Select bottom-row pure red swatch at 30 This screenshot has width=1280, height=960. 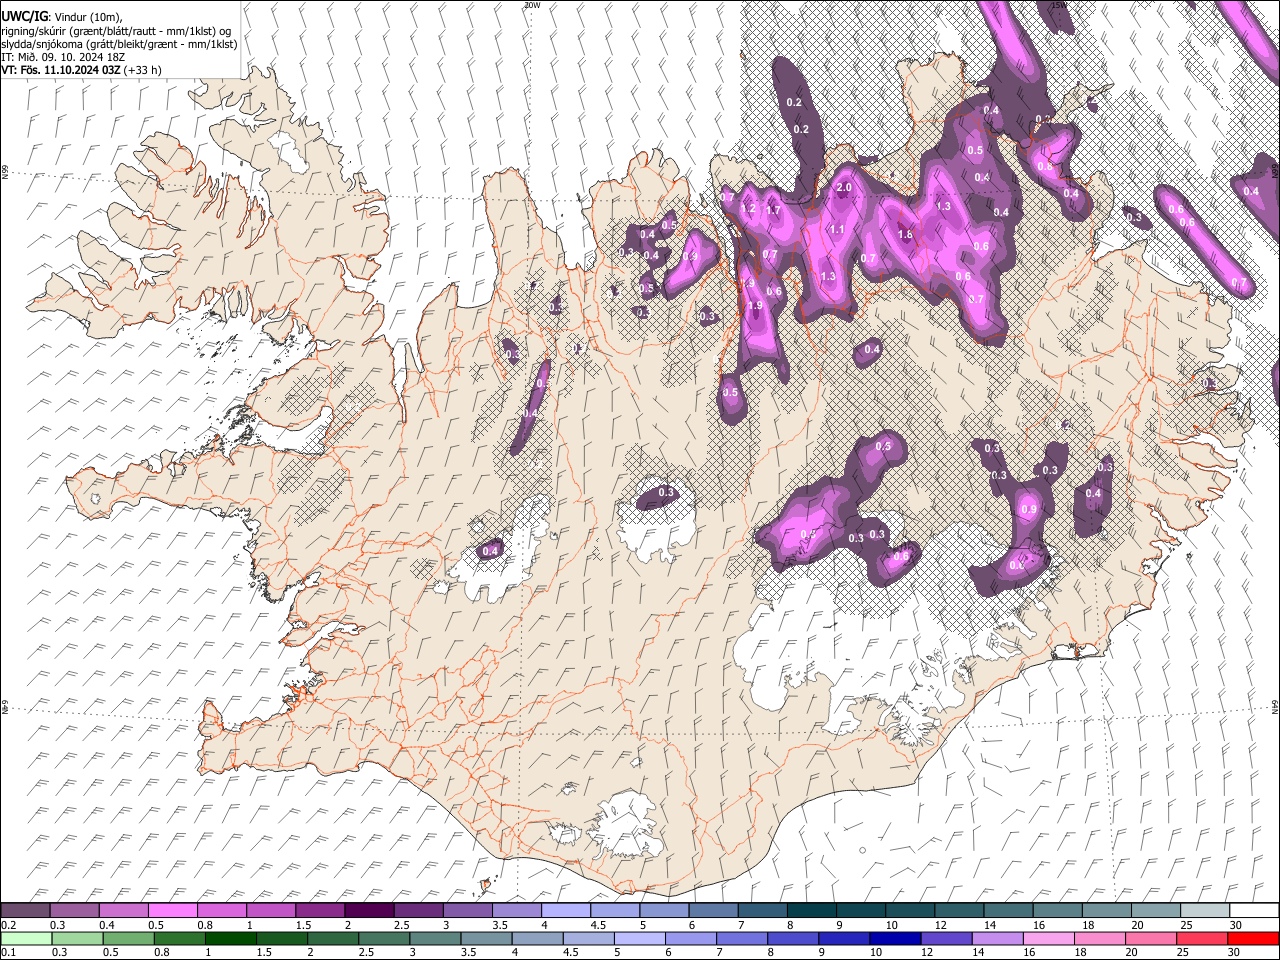(1253, 938)
